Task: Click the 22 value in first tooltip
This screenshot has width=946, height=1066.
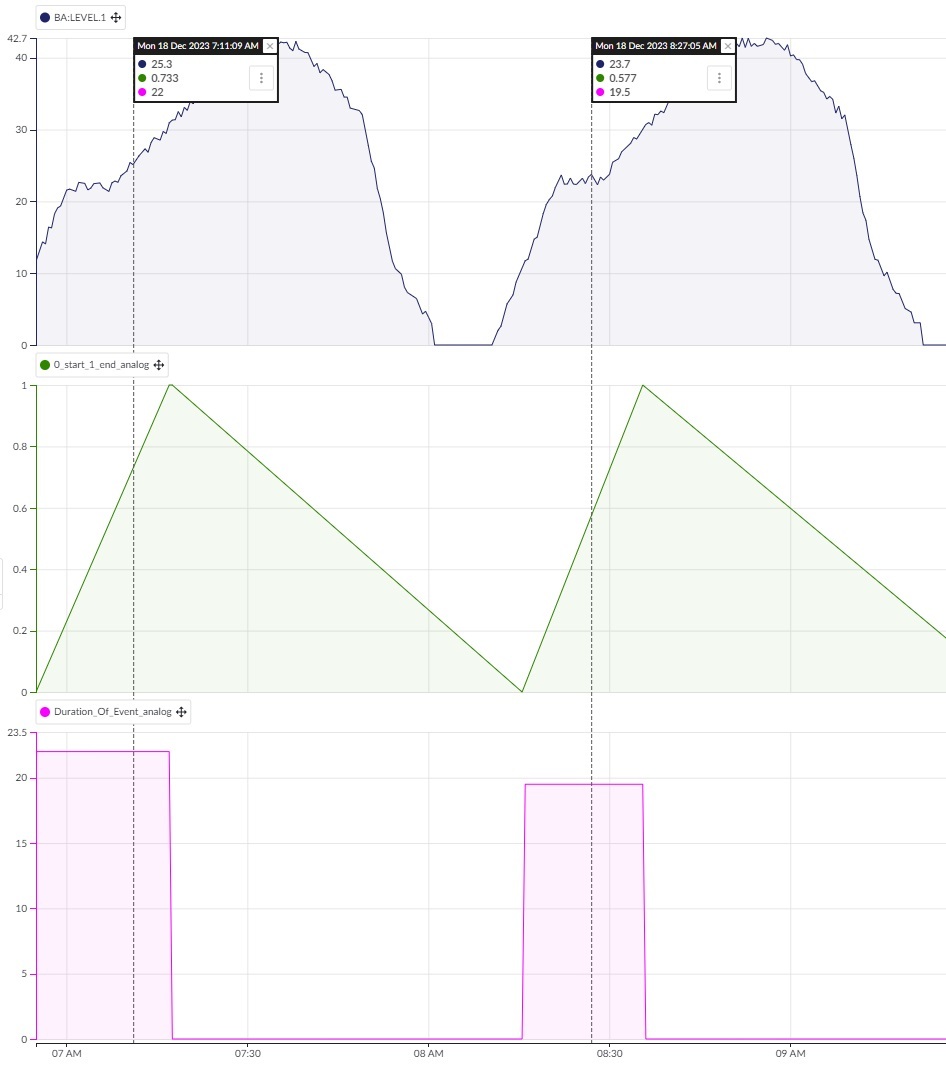Action: point(157,92)
